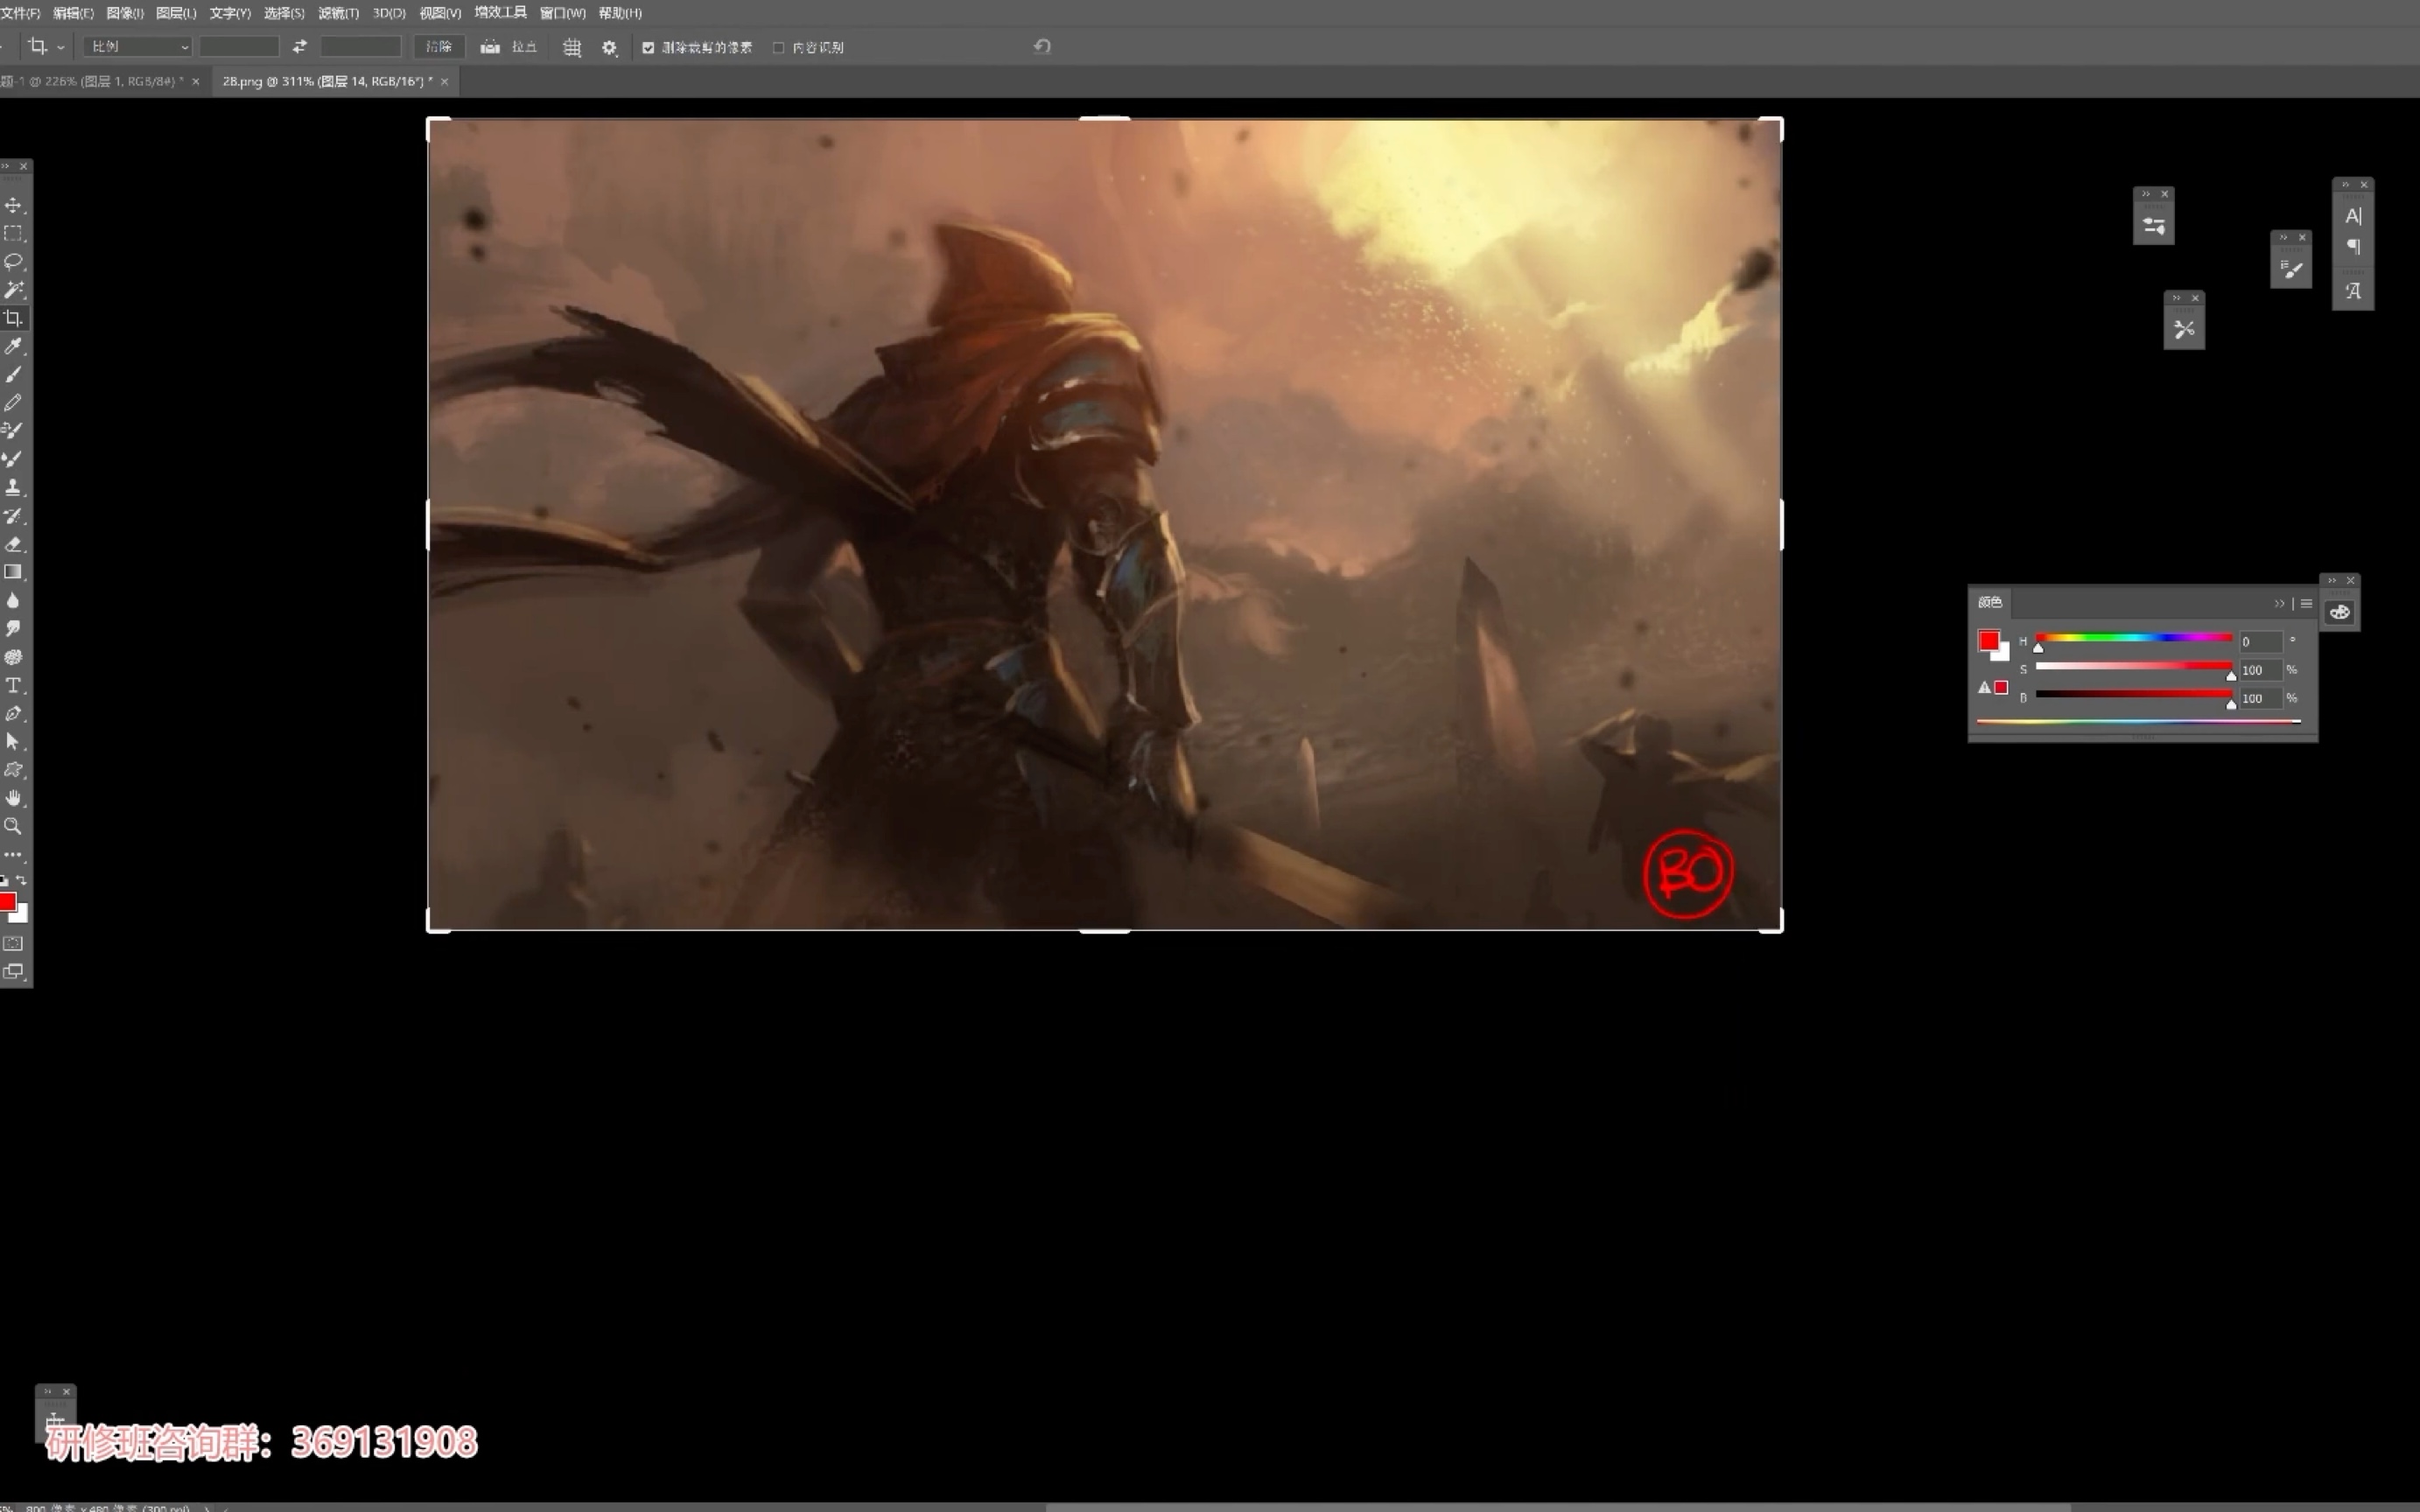Click the crop width input field

(239, 46)
